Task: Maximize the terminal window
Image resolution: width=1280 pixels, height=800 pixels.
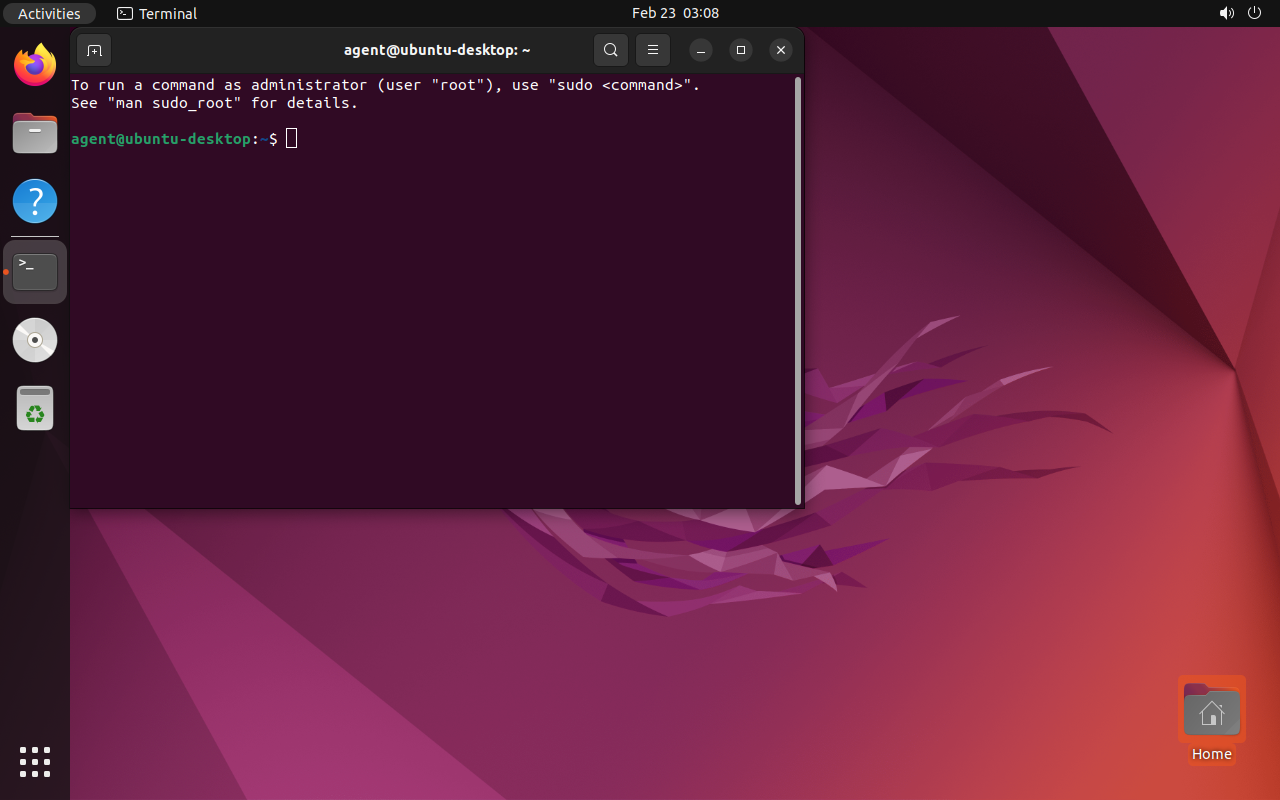Action: [x=741, y=50]
